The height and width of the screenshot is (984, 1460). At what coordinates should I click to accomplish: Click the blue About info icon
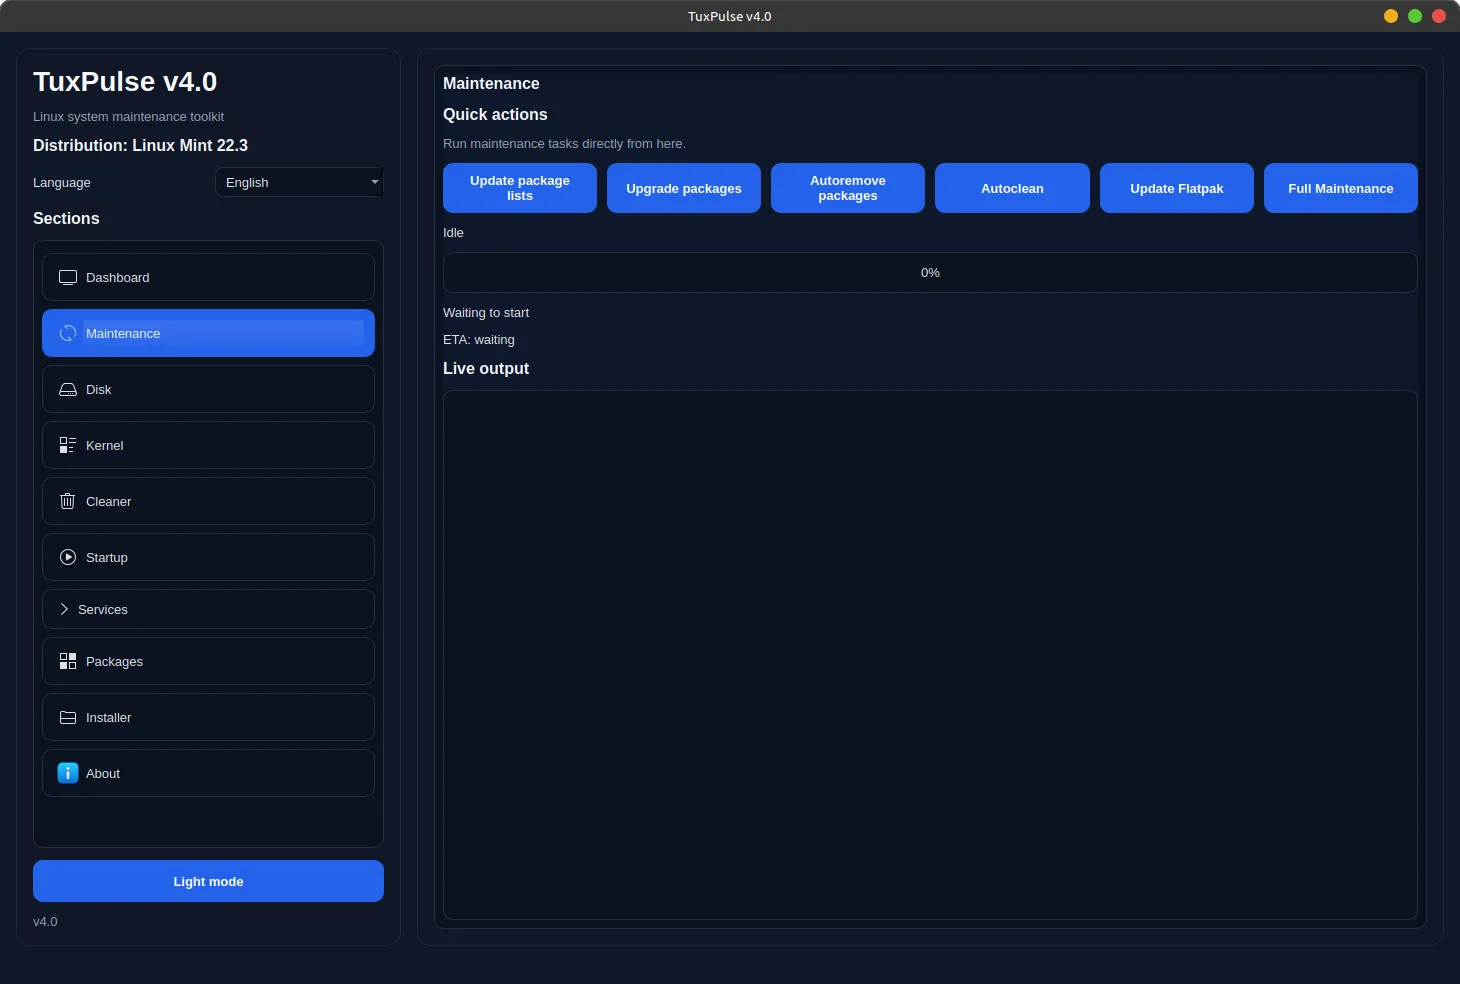pyautogui.click(x=68, y=773)
